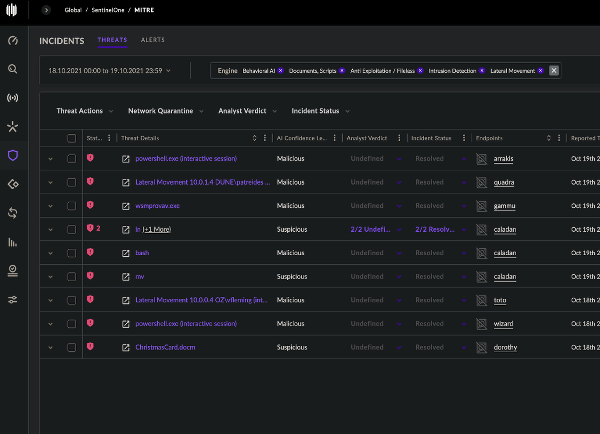Open endpoint link quadra
Viewport: 600px width, 434px height.
pyautogui.click(x=504, y=183)
